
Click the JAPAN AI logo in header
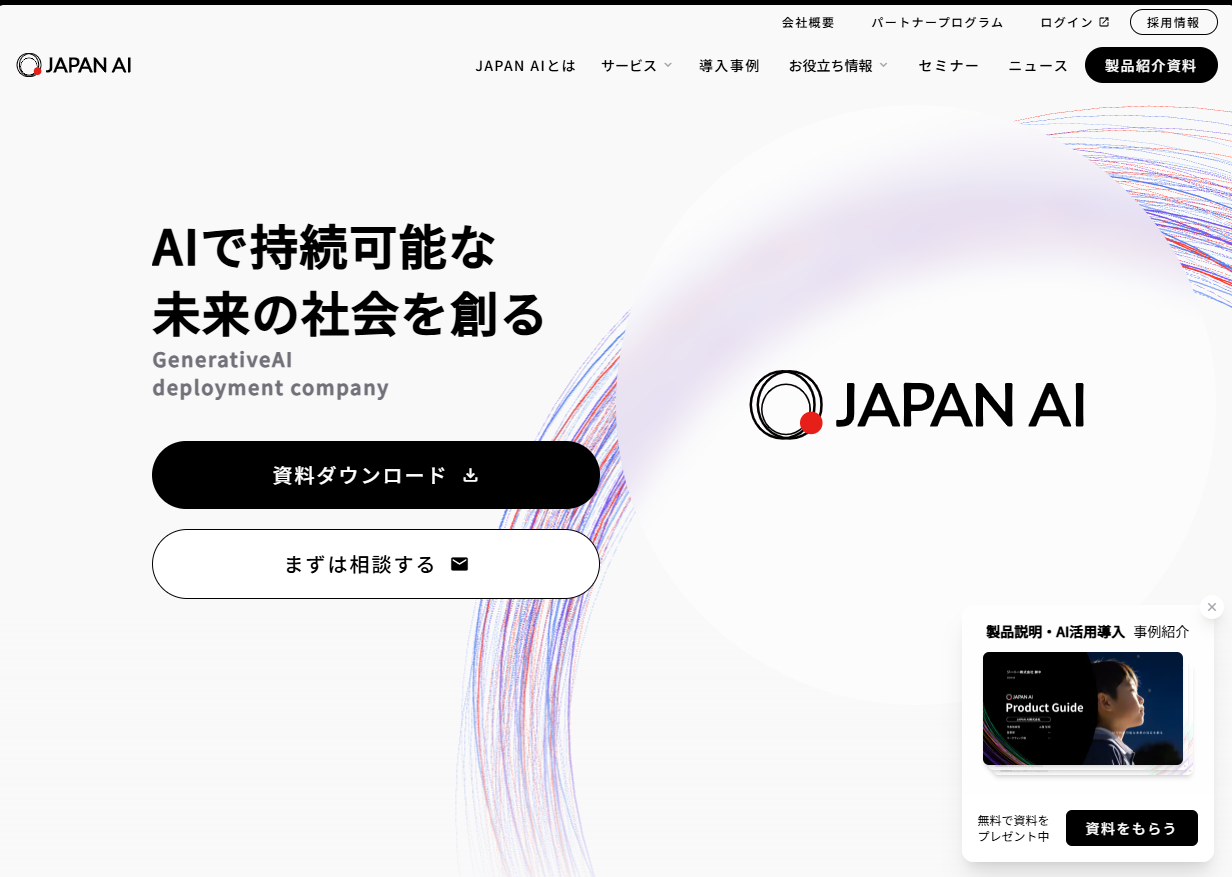(x=74, y=65)
